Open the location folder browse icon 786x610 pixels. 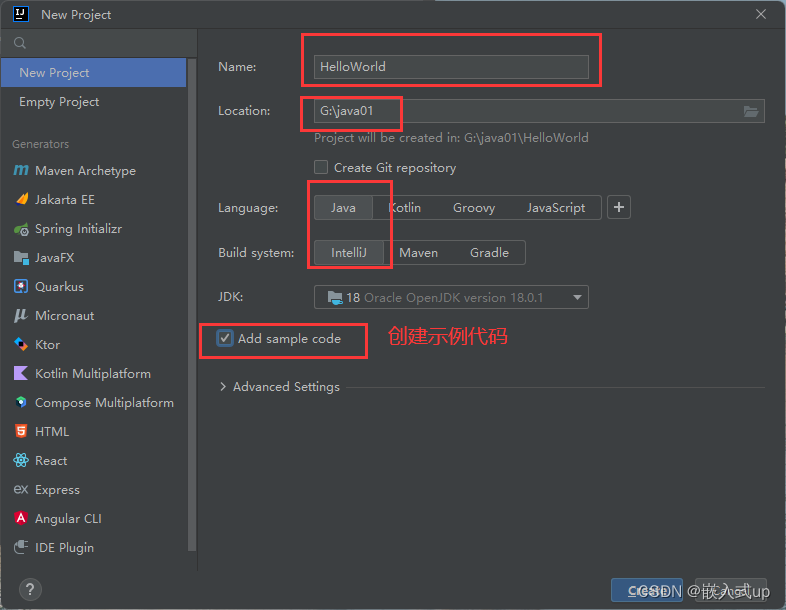click(x=750, y=111)
